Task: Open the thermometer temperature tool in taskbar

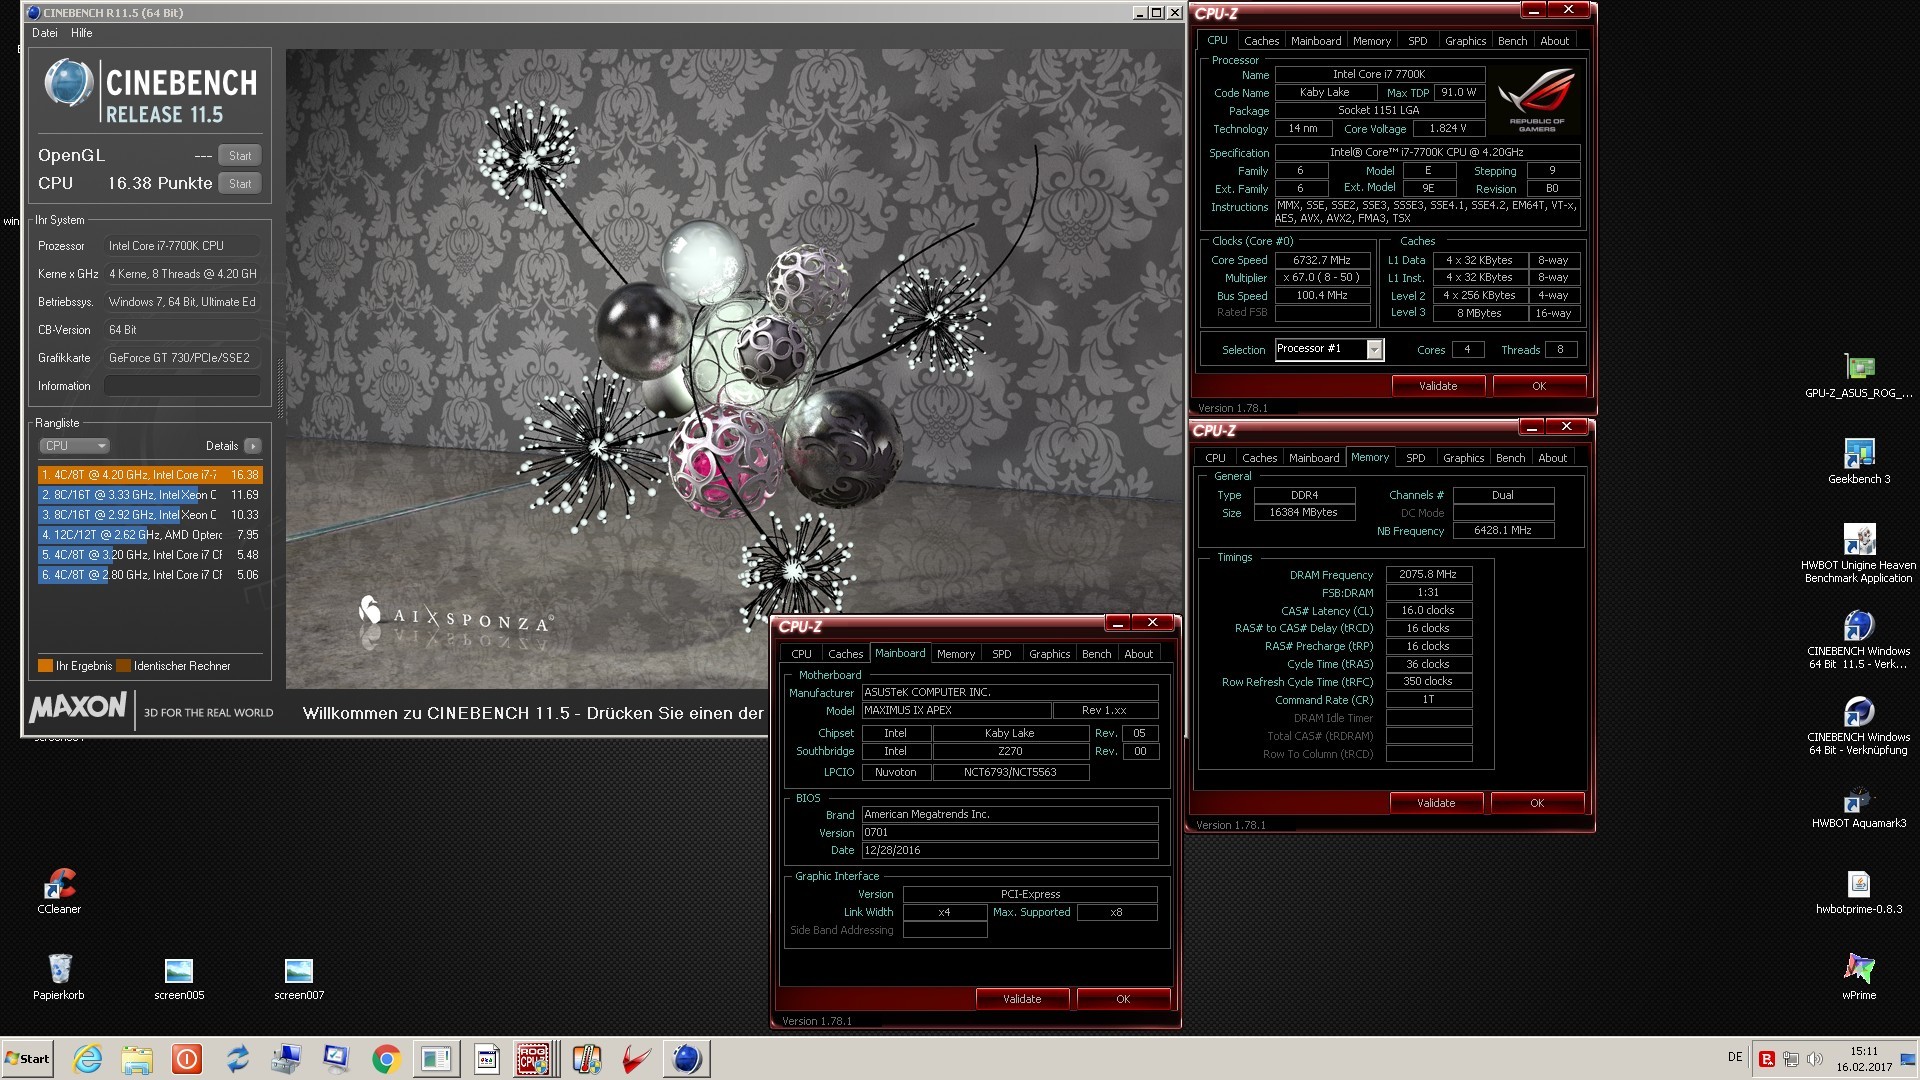Action: (x=587, y=1059)
